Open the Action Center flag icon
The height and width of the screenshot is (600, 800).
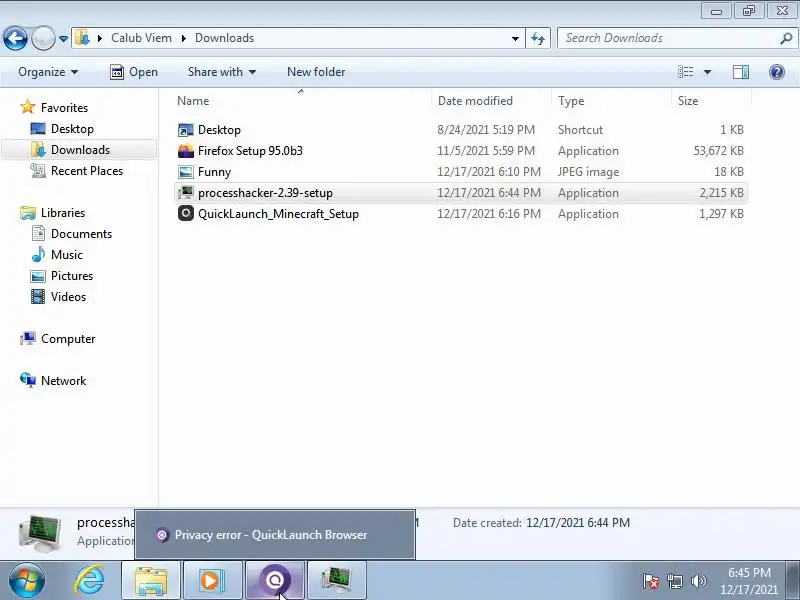tap(651, 581)
